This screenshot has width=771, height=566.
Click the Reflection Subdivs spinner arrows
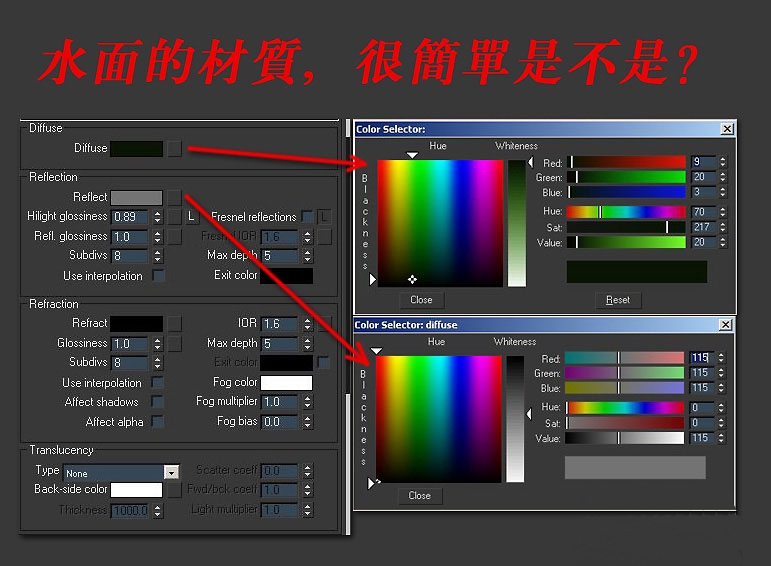point(157,256)
